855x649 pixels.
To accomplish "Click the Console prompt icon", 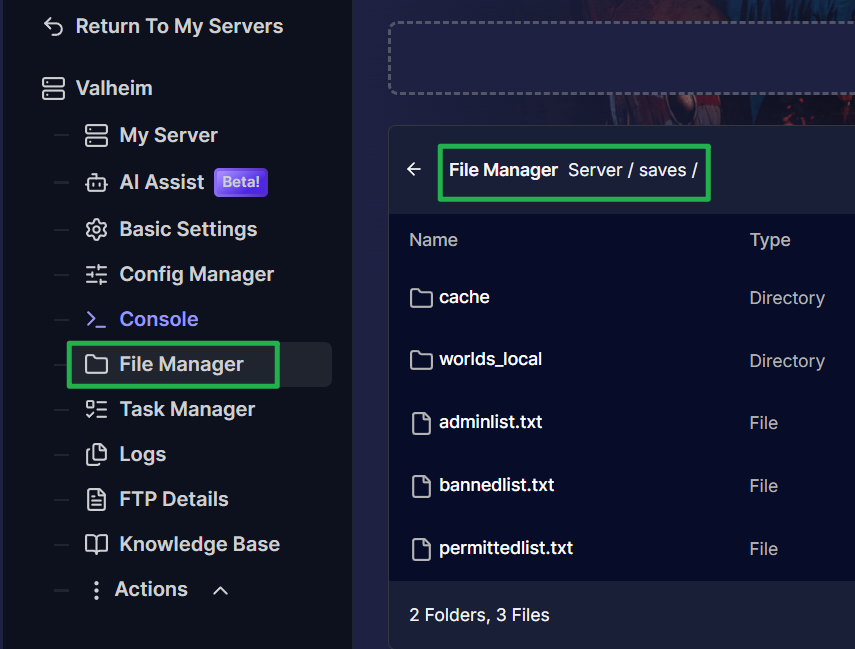I will (x=97, y=319).
